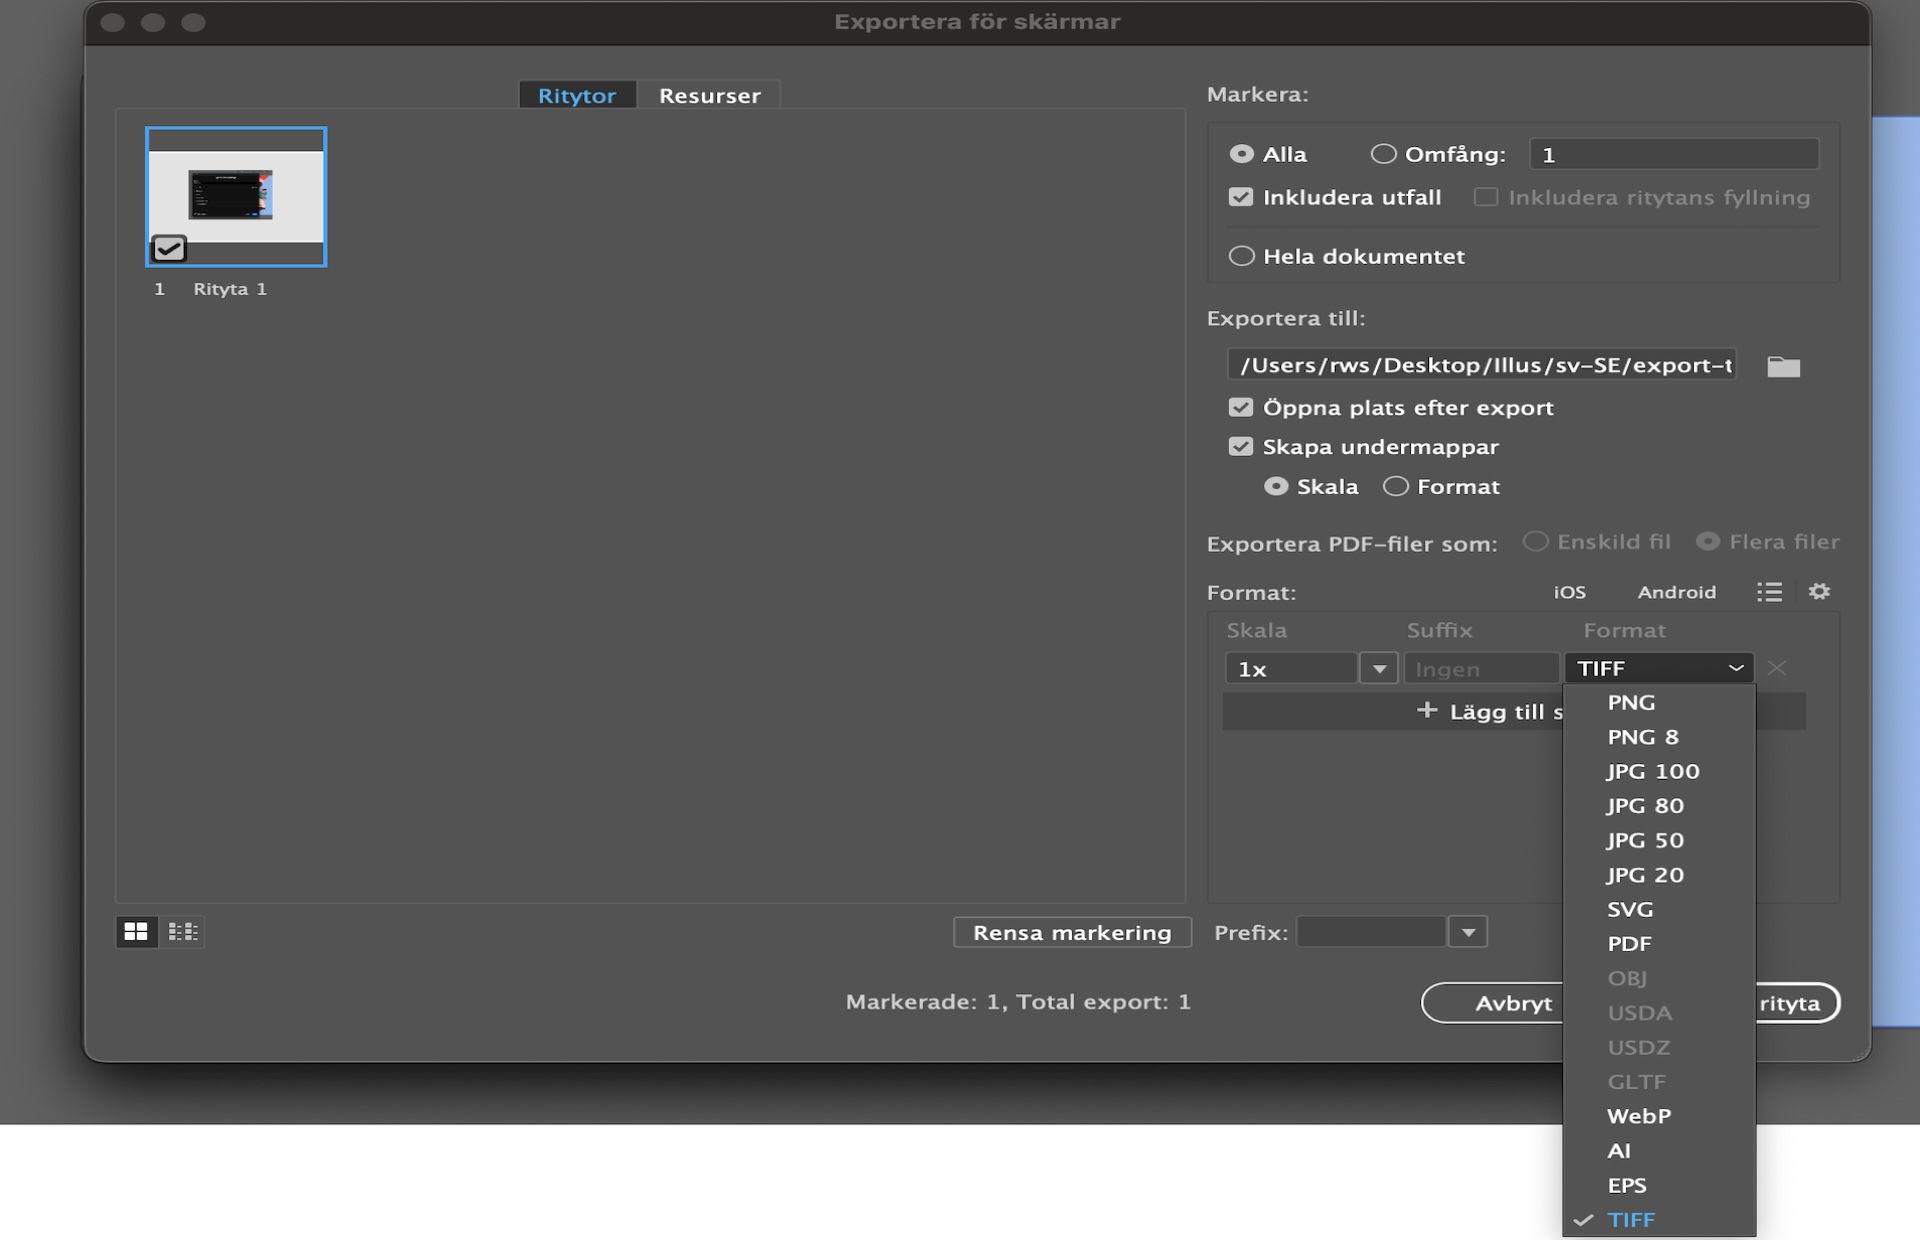Click the format presets list icon
Screen dimensions: 1920x1240
click(x=1769, y=592)
